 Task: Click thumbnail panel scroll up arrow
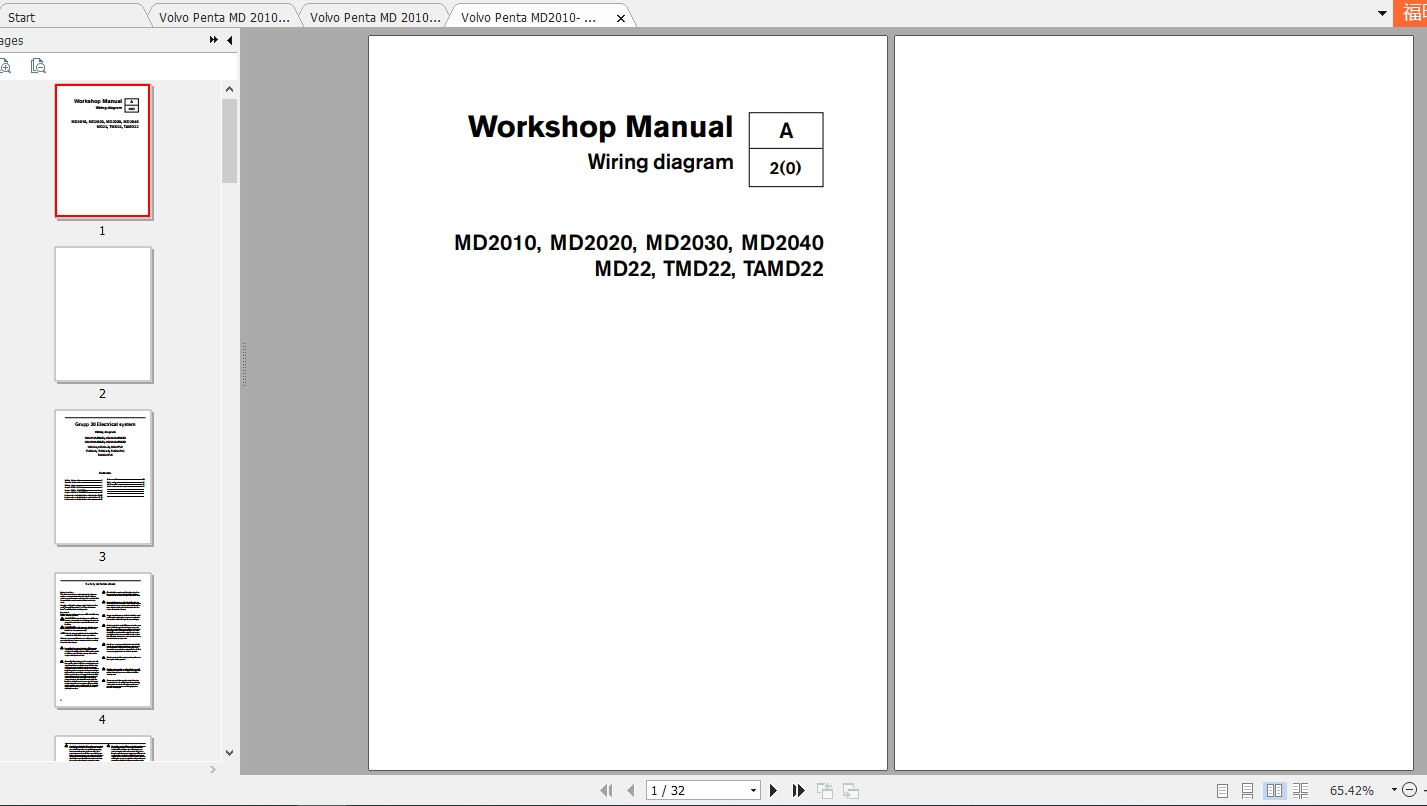coord(229,89)
